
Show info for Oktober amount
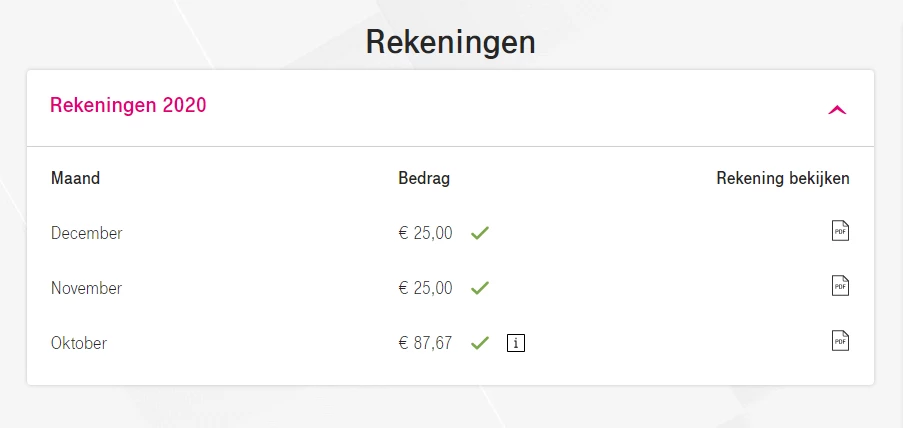click(x=516, y=343)
